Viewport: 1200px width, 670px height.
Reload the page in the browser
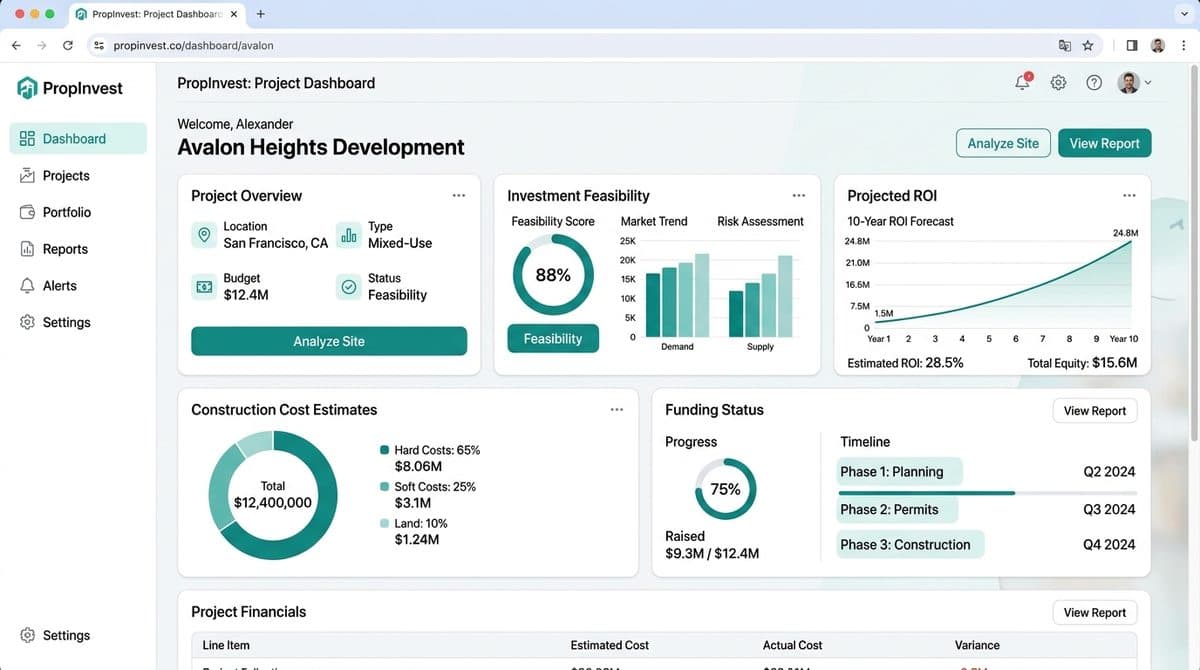point(68,45)
